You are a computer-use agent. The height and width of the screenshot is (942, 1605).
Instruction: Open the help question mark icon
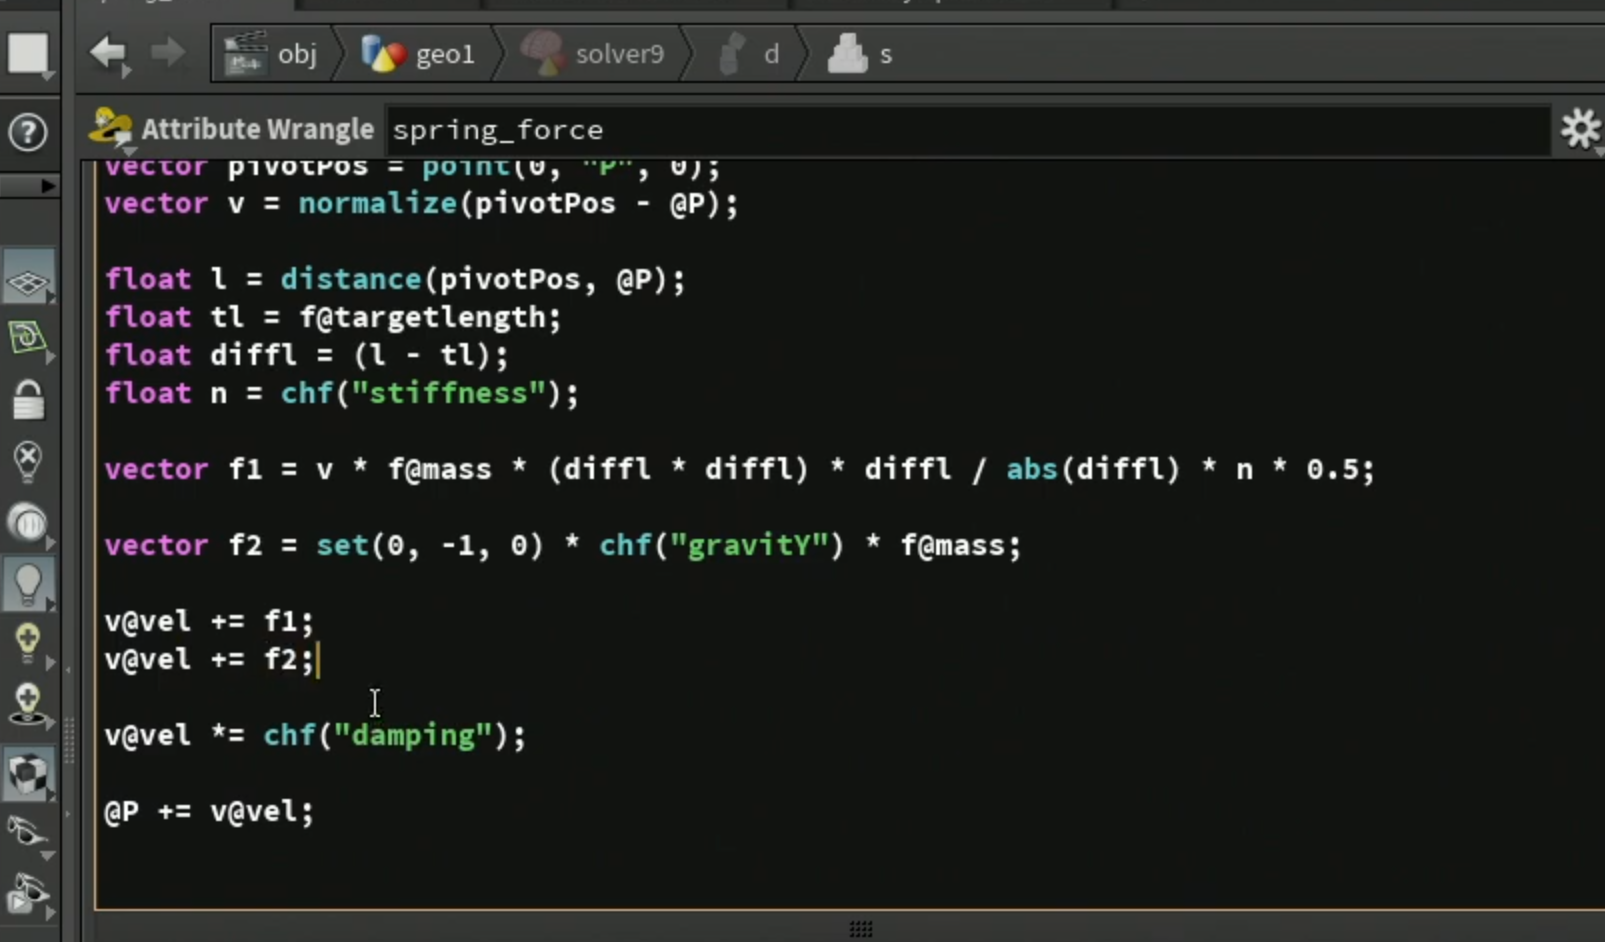(x=28, y=132)
